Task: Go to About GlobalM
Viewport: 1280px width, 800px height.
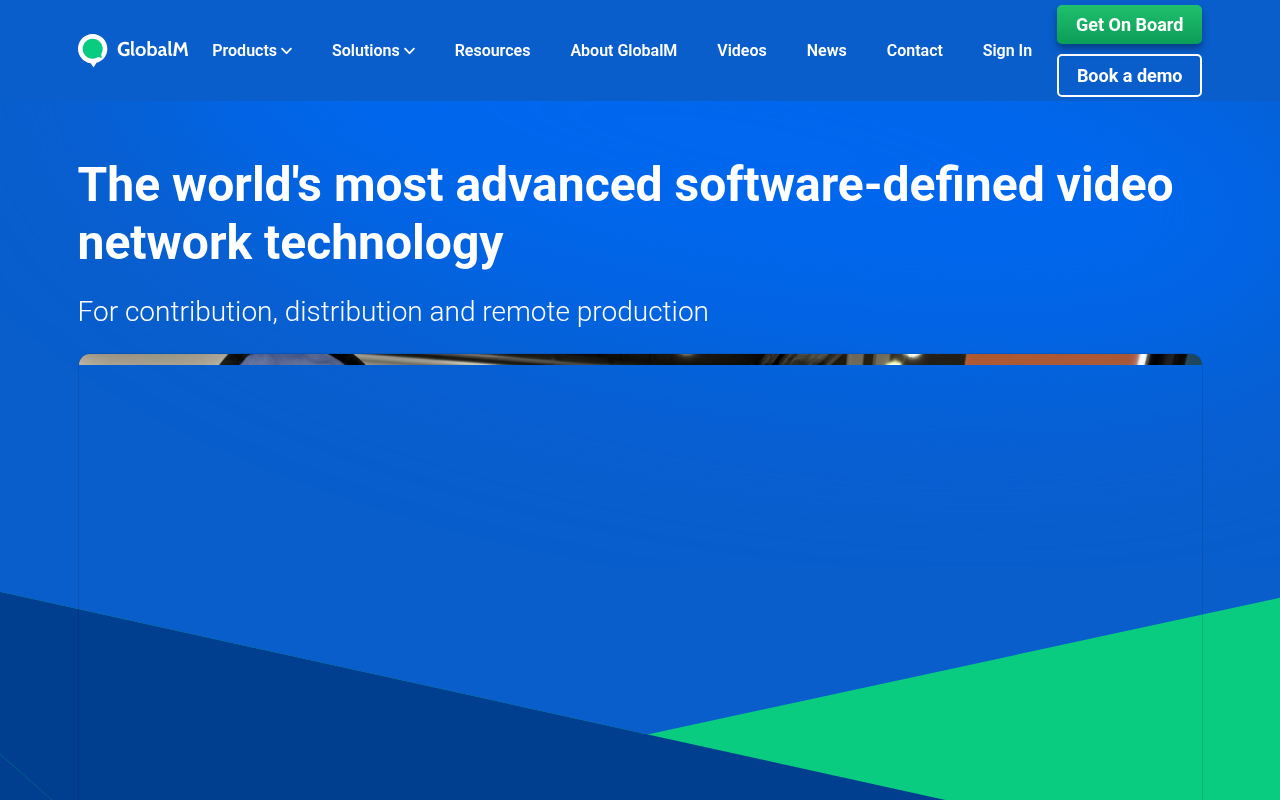Action: tap(624, 50)
